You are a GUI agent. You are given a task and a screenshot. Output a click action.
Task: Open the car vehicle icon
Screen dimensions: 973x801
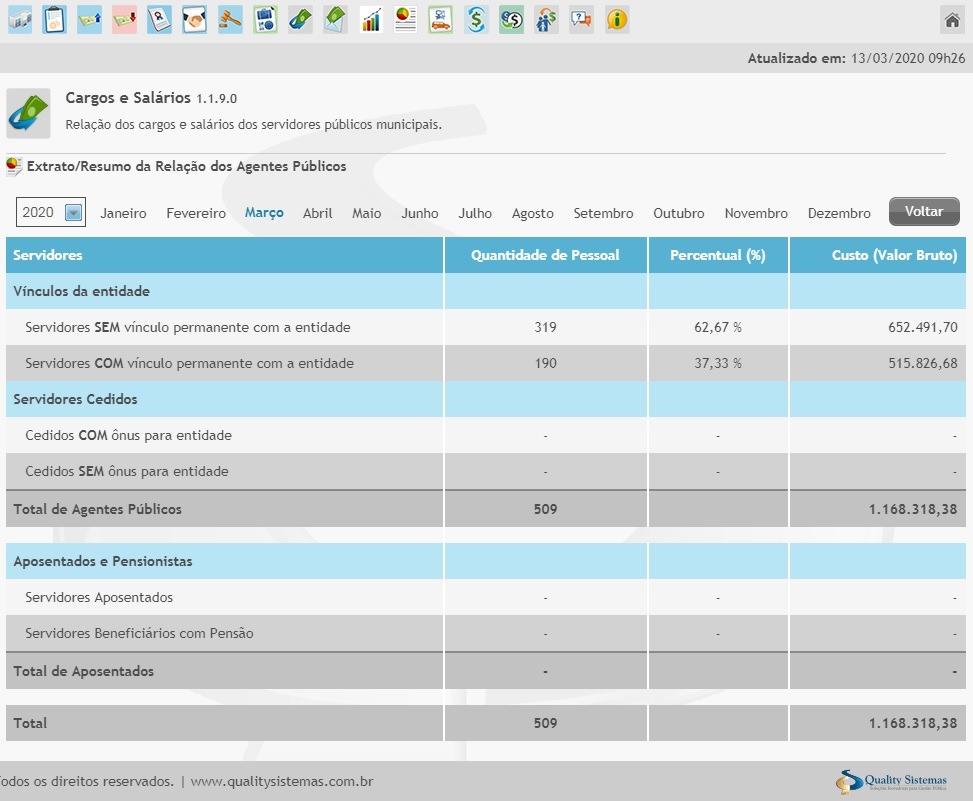441,19
